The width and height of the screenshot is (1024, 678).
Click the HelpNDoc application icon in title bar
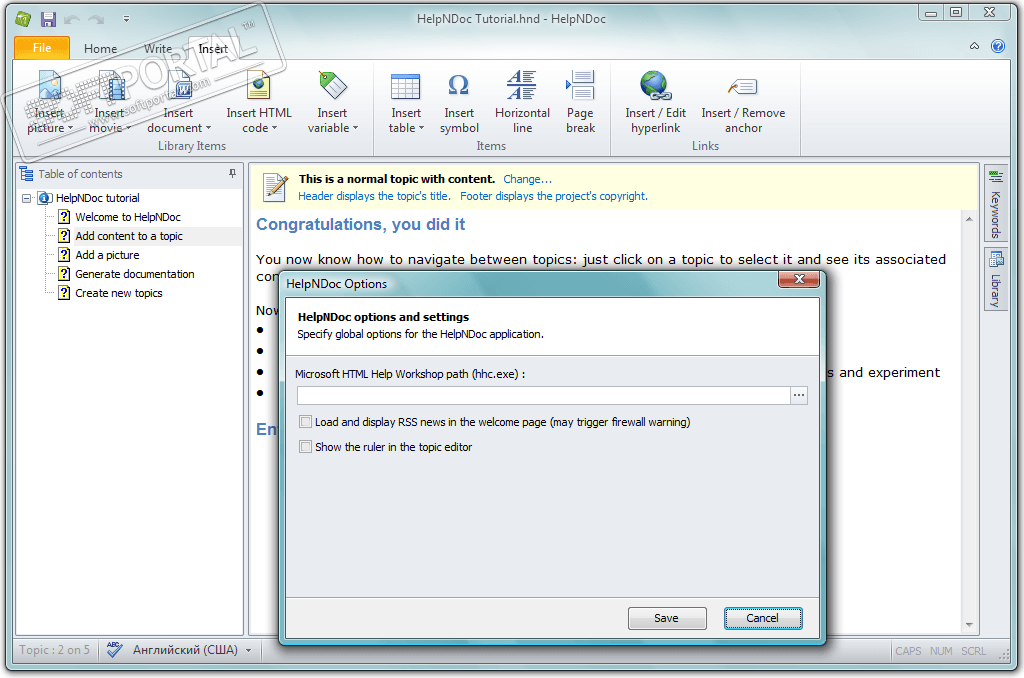(x=24, y=19)
